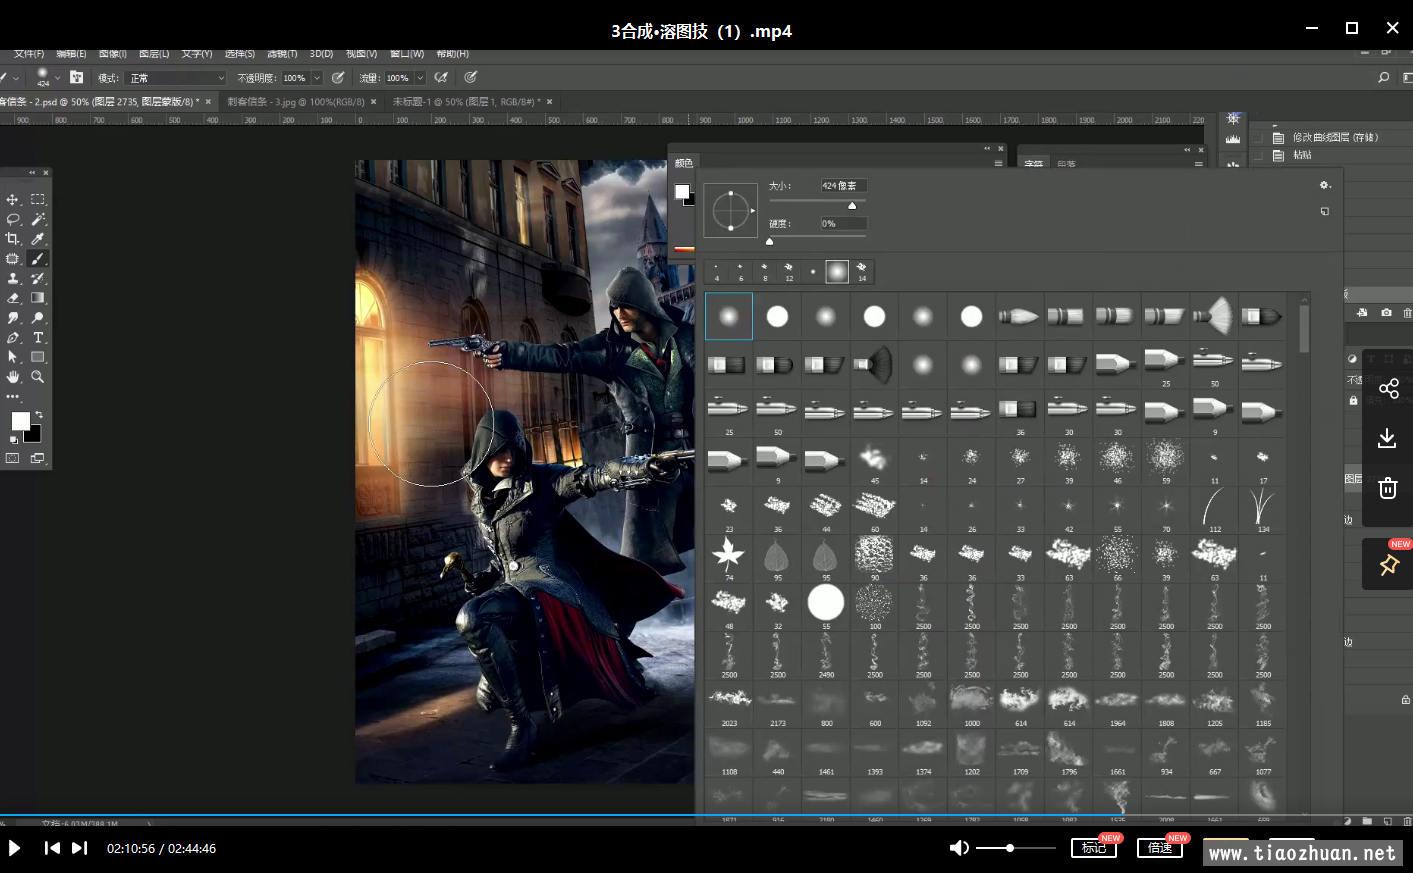Open the 文件(F) menu
Screen dimensions: 1413x873
tap(29, 54)
